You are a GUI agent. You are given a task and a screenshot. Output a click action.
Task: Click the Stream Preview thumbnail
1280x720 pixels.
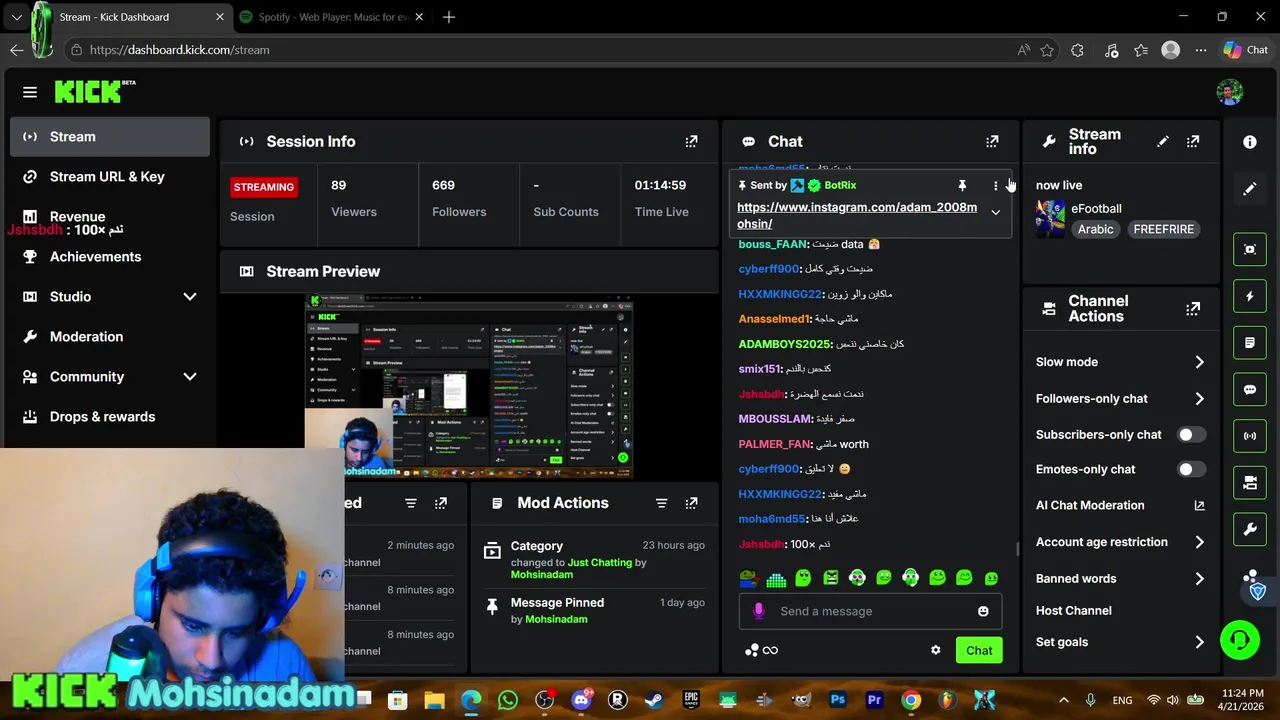(469, 387)
